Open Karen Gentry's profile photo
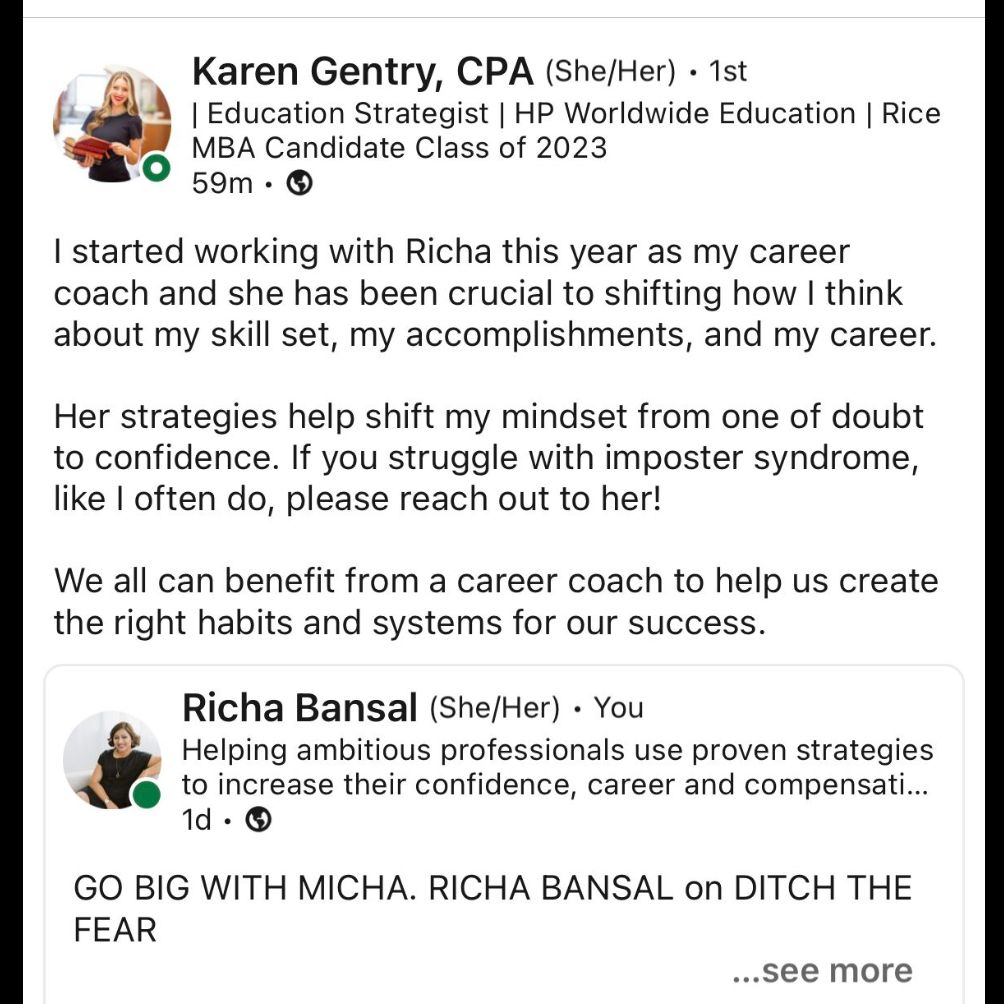The image size is (1004, 1004). 112,124
